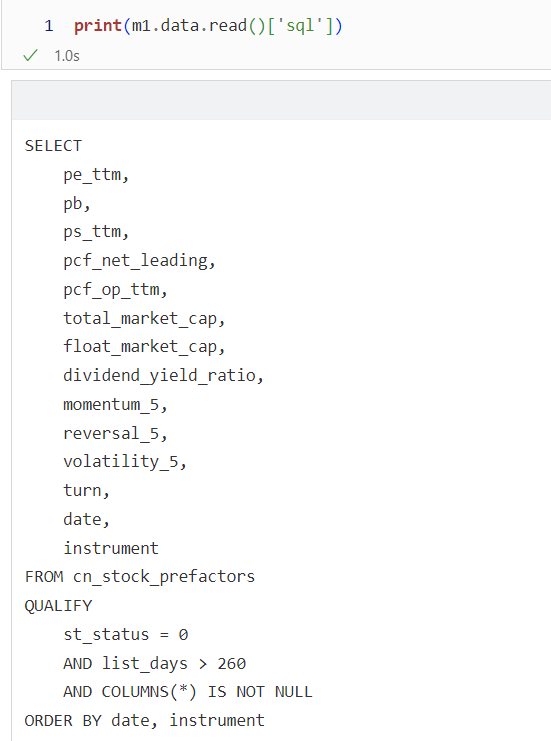The image size is (551, 741).
Task: Click the SELECT keyword in the output
Action: [x=53, y=146]
